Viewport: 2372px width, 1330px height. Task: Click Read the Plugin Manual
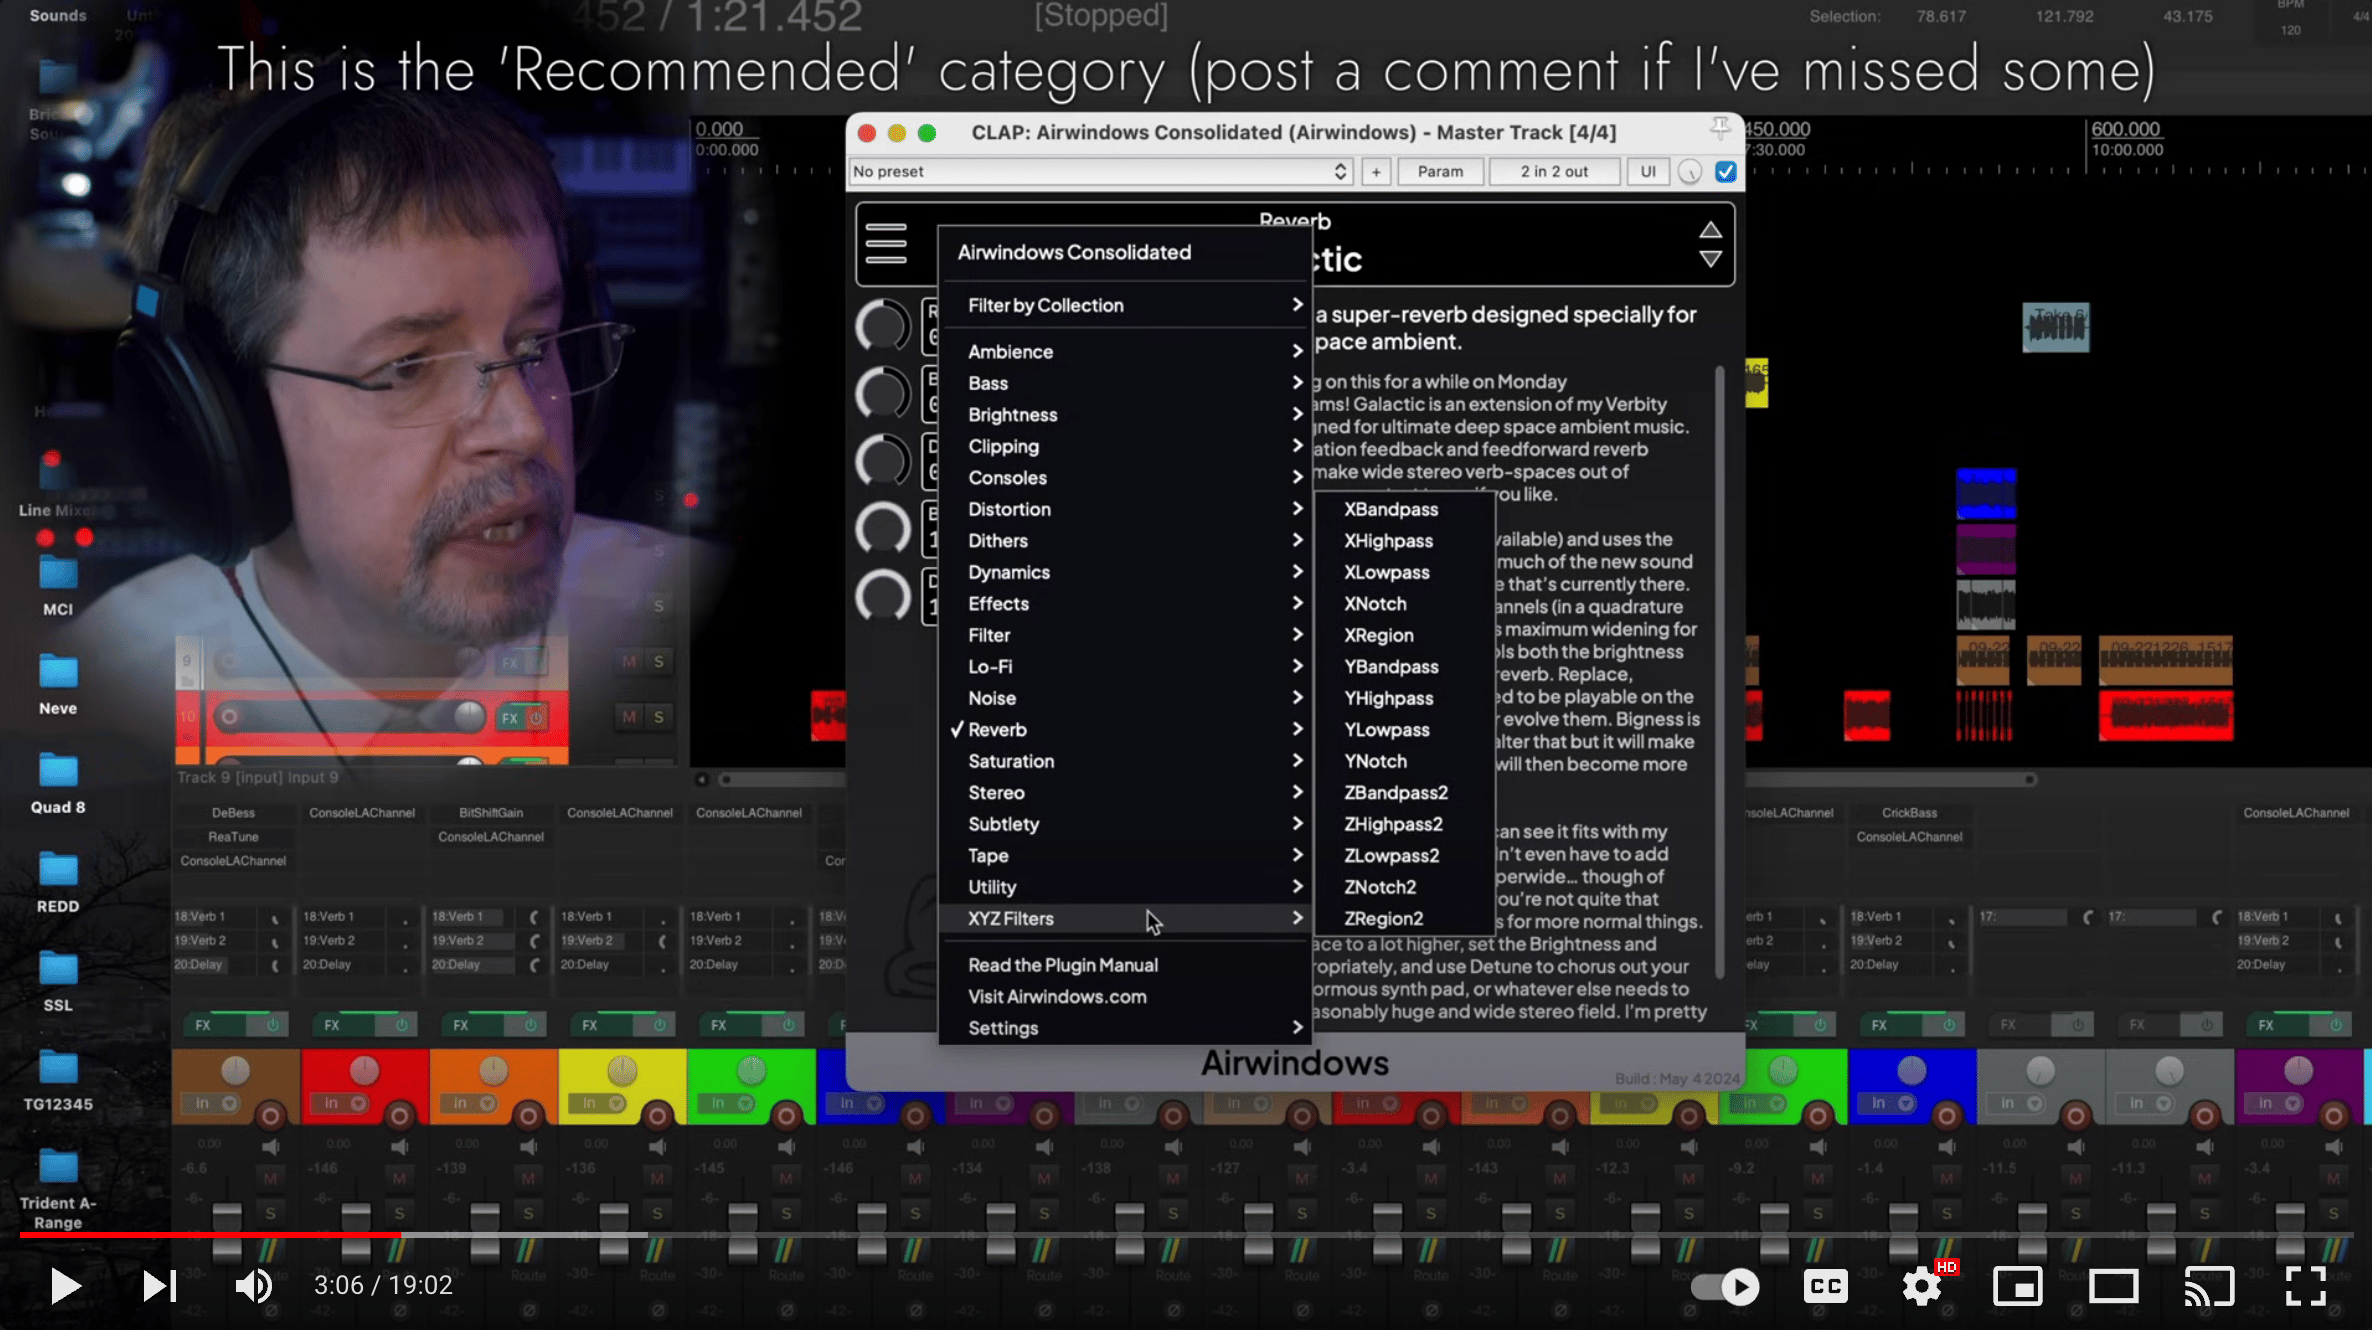1125,965
